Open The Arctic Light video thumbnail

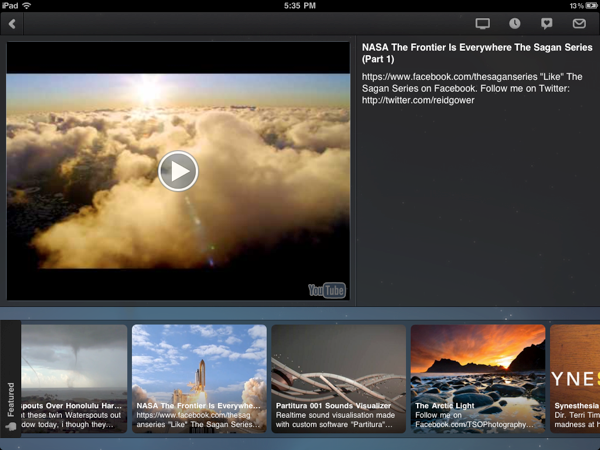(x=478, y=379)
